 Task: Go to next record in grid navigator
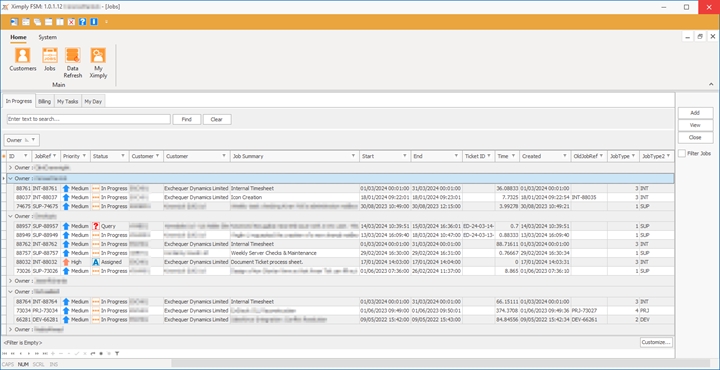[28, 353]
